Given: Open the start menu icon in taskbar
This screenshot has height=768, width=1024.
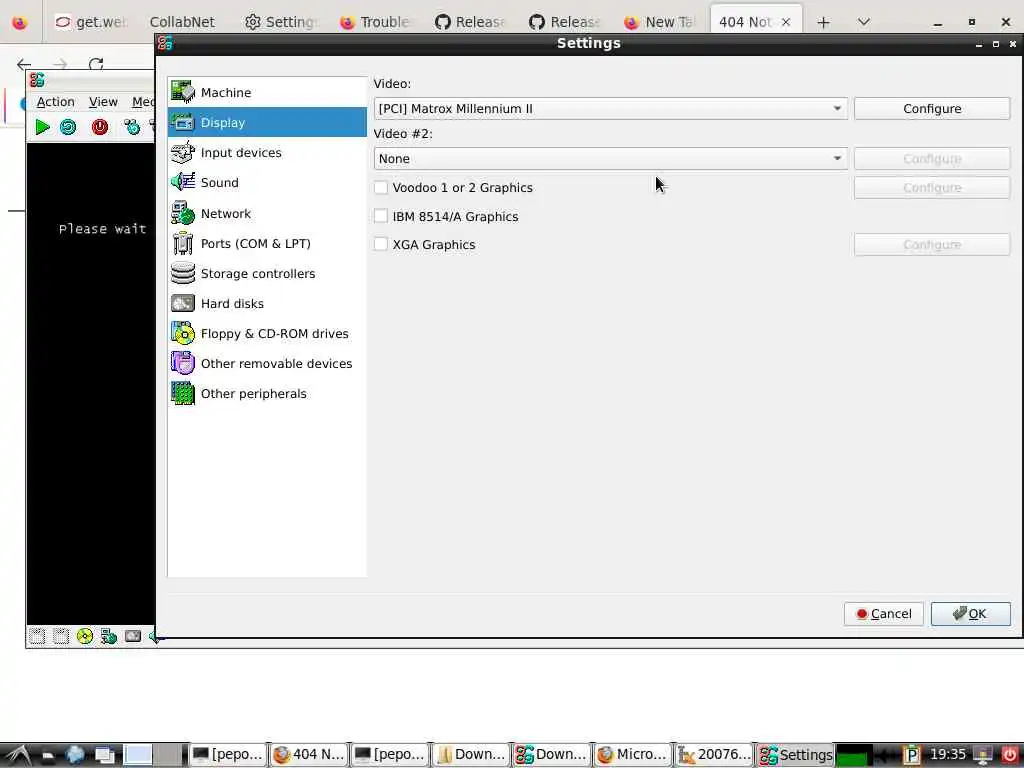Looking at the screenshot, I should point(17,755).
